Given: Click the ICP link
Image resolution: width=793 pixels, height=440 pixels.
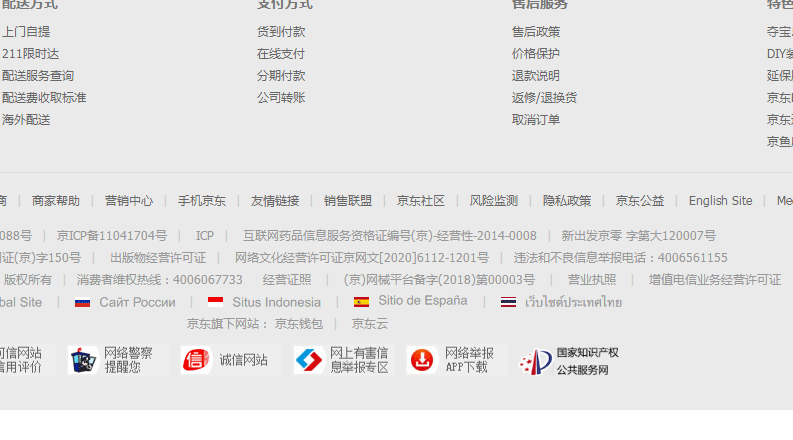Looking at the screenshot, I should (x=205, y=236).
